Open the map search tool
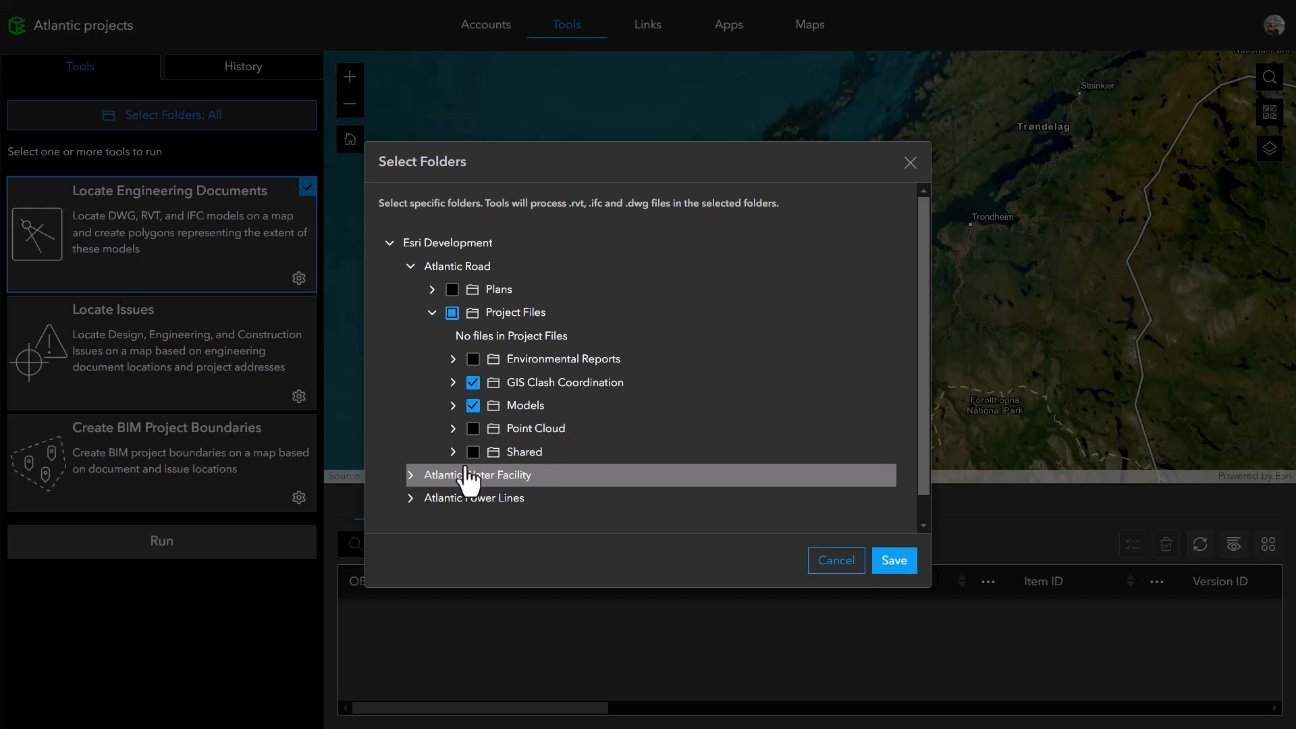 coord(1269,77)
